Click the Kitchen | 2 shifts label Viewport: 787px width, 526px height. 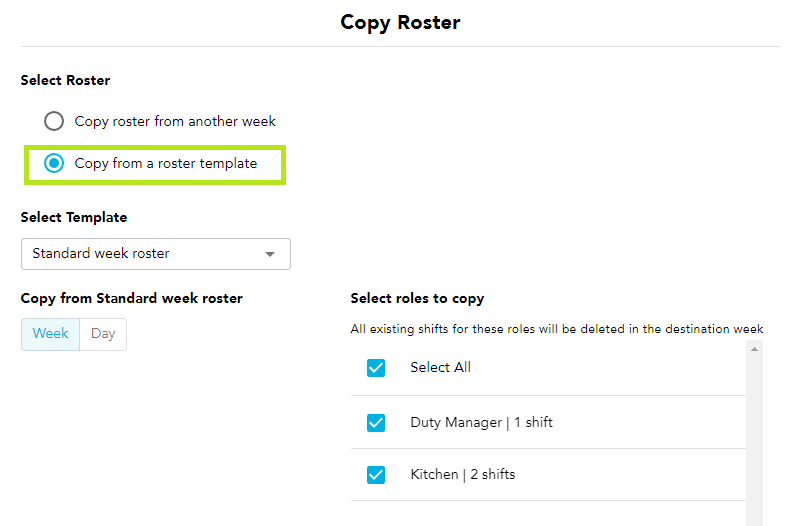point(463,475)
